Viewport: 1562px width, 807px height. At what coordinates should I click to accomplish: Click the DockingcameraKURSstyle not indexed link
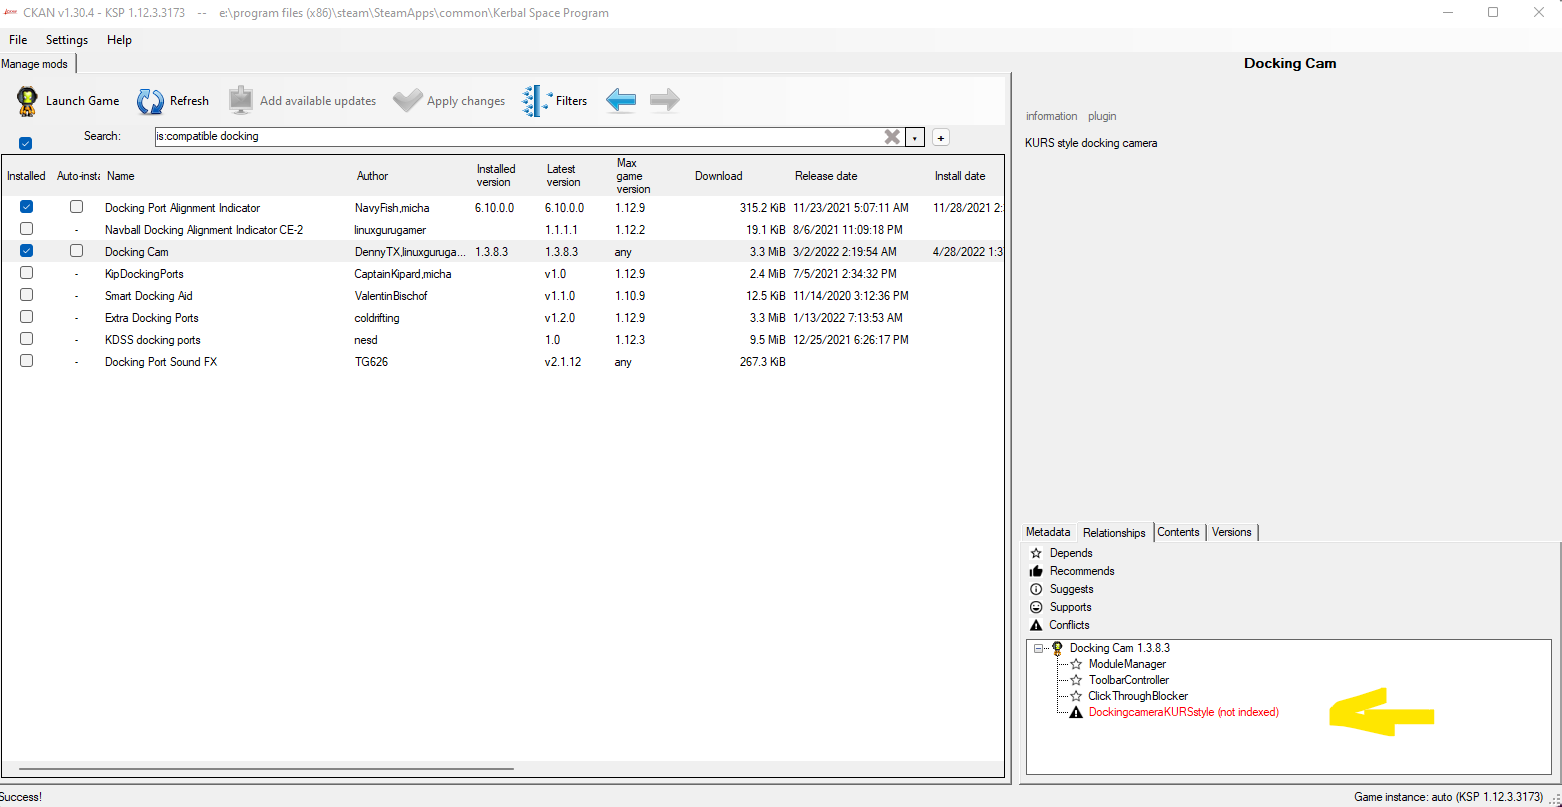tap(1184, 711)
